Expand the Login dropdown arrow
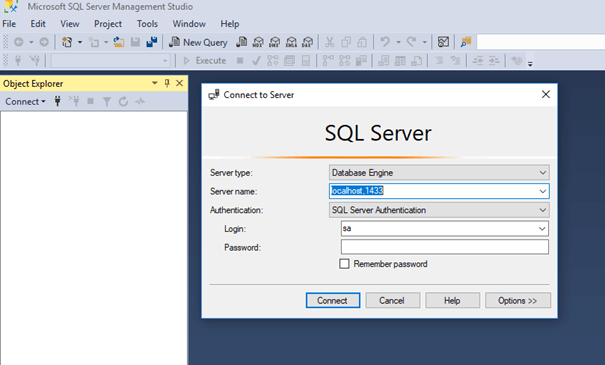Viewport: 605px width, 365px height. click(x=542, y=229)
